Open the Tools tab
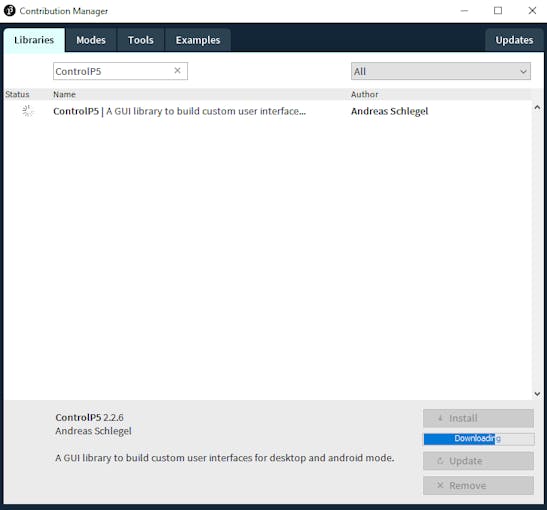Screen dimensions: 547x510 [x=141, y=40]
